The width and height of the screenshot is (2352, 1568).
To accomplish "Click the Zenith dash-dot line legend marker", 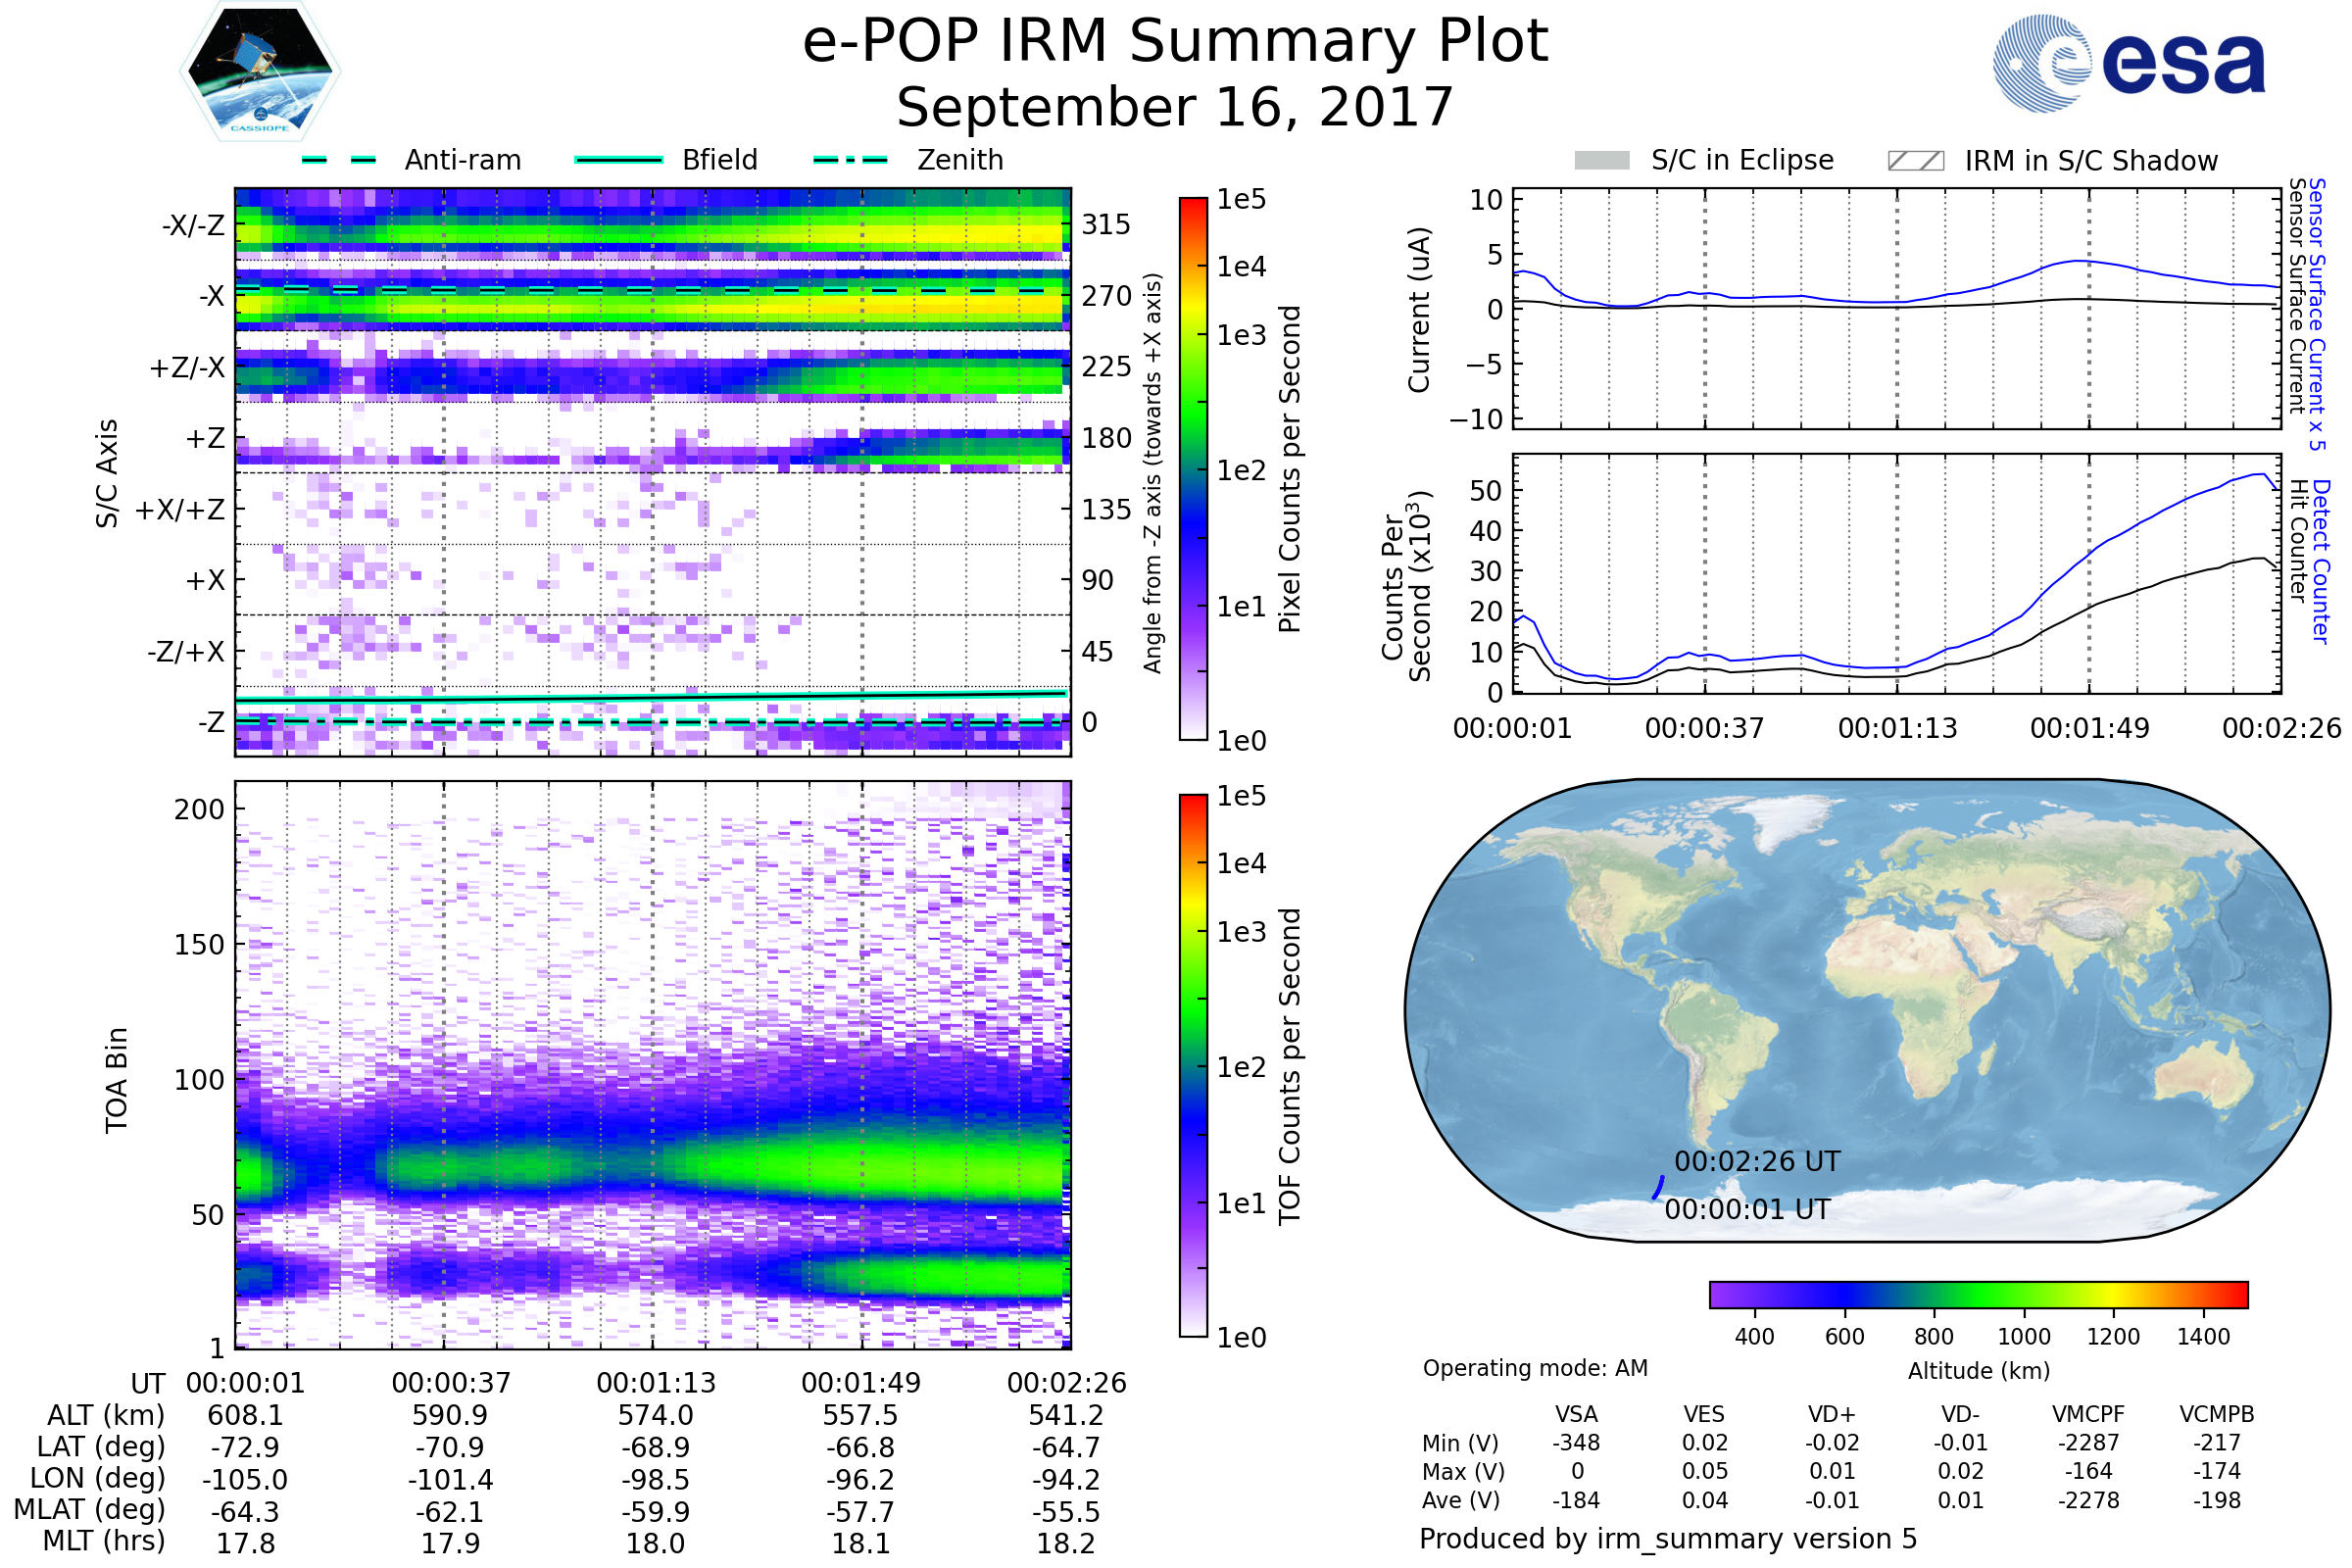I will click(x=850, y=160).
